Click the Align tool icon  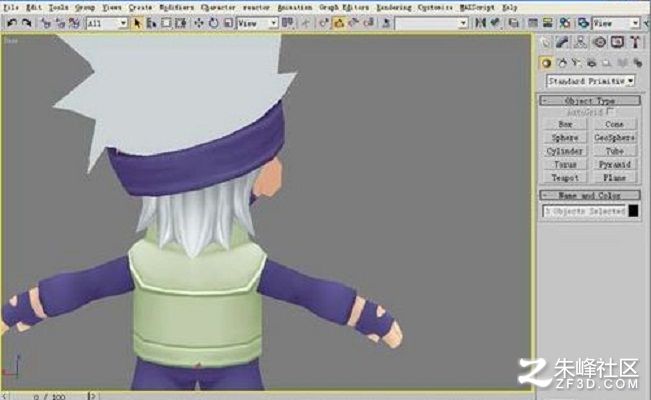495,23
